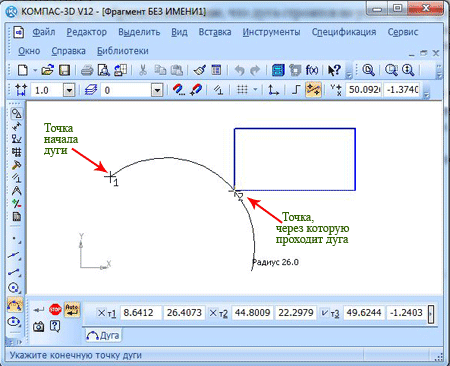The height and width of the screenshot is (366, 450).
Task: Select the Point tool
Action: [x=15, y=239]
